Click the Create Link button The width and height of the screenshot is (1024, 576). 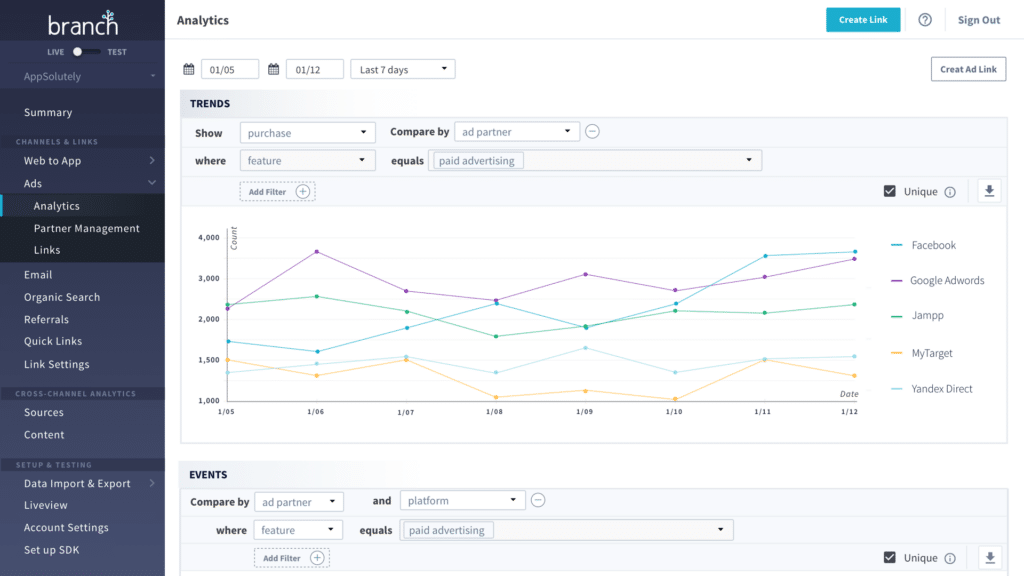863,20
